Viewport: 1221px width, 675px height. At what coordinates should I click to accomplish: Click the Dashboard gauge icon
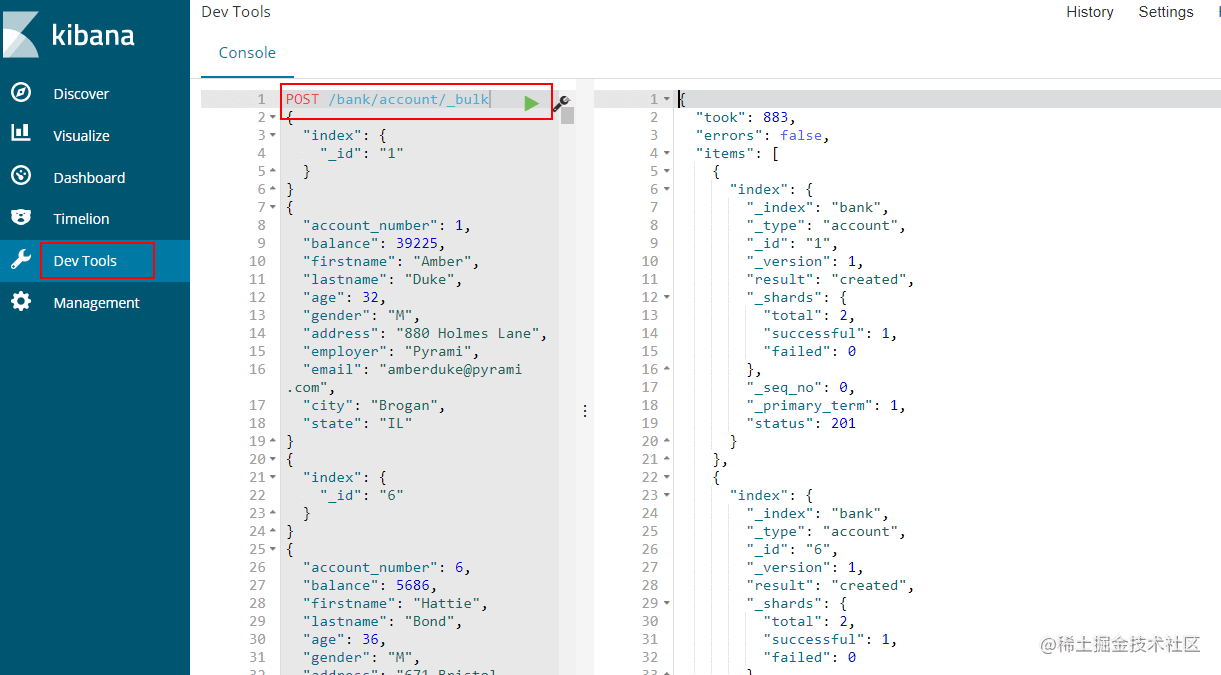coord(21,176)
